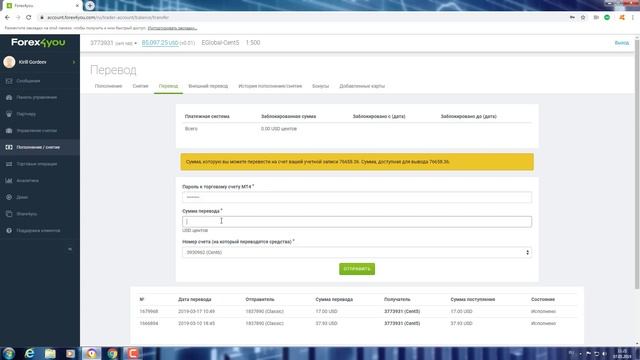Image resolution: width=640 pixels, height=360 pixels.
Task: Open the red Camtasia taskbar icon
Action: [x=133, y=353]
